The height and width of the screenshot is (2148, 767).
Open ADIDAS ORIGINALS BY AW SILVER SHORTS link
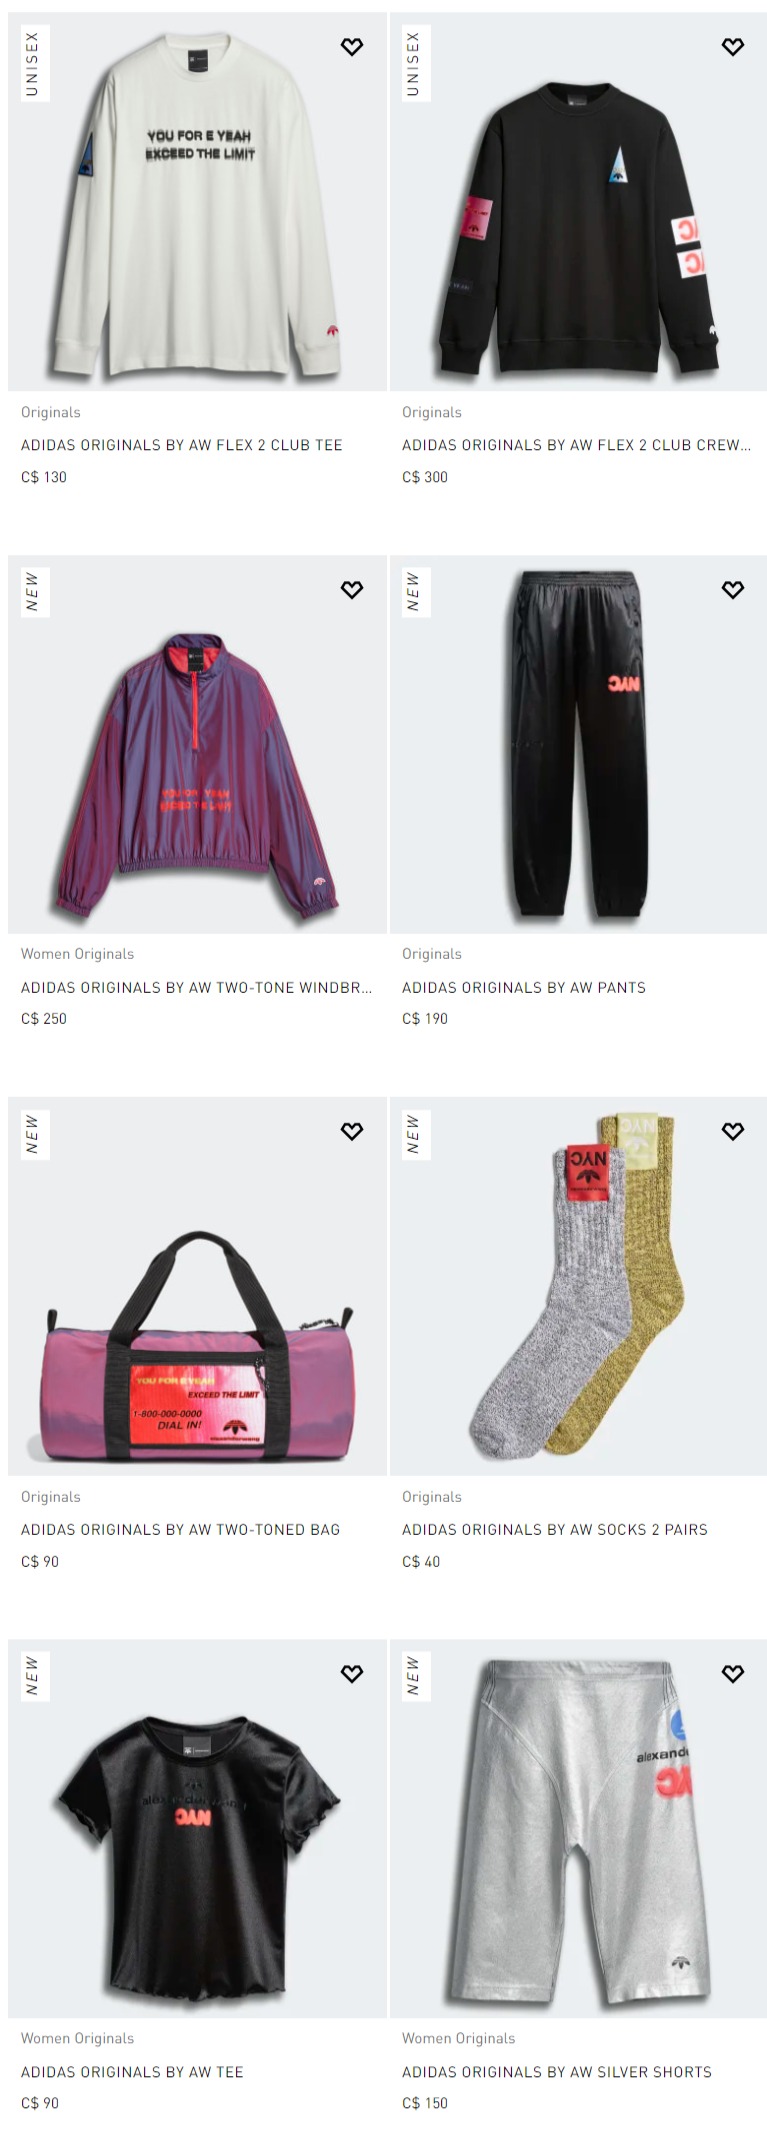(x=557, y=2073)
